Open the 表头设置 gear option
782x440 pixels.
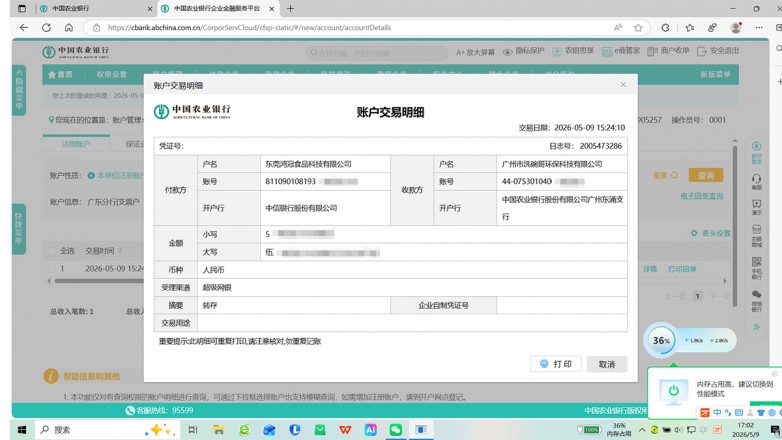tap(694, 233)
